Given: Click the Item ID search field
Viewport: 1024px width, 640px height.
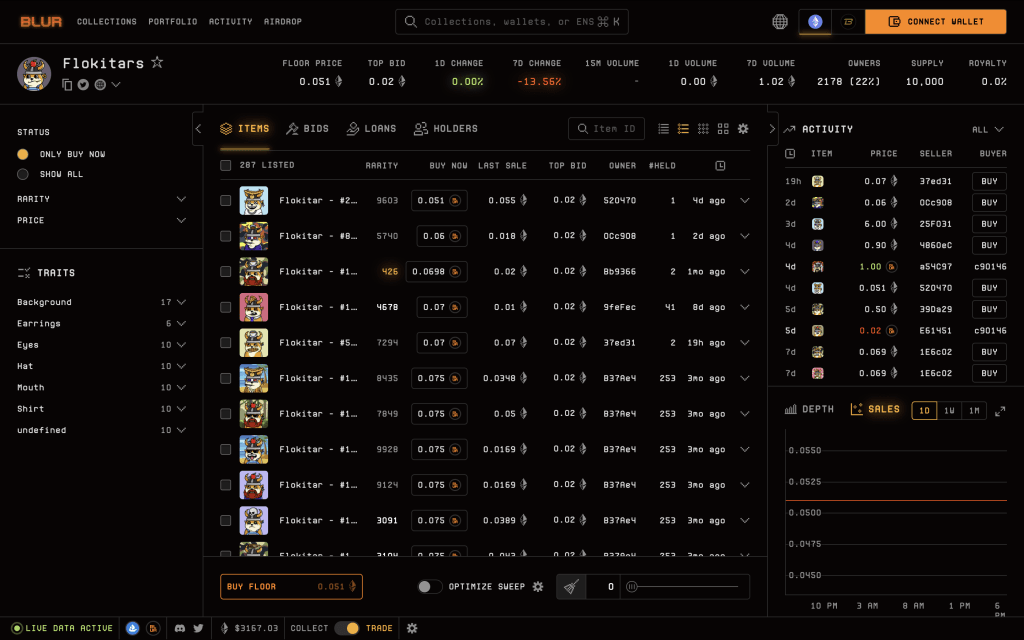Looking at the screenshot, I should point(606,129).
